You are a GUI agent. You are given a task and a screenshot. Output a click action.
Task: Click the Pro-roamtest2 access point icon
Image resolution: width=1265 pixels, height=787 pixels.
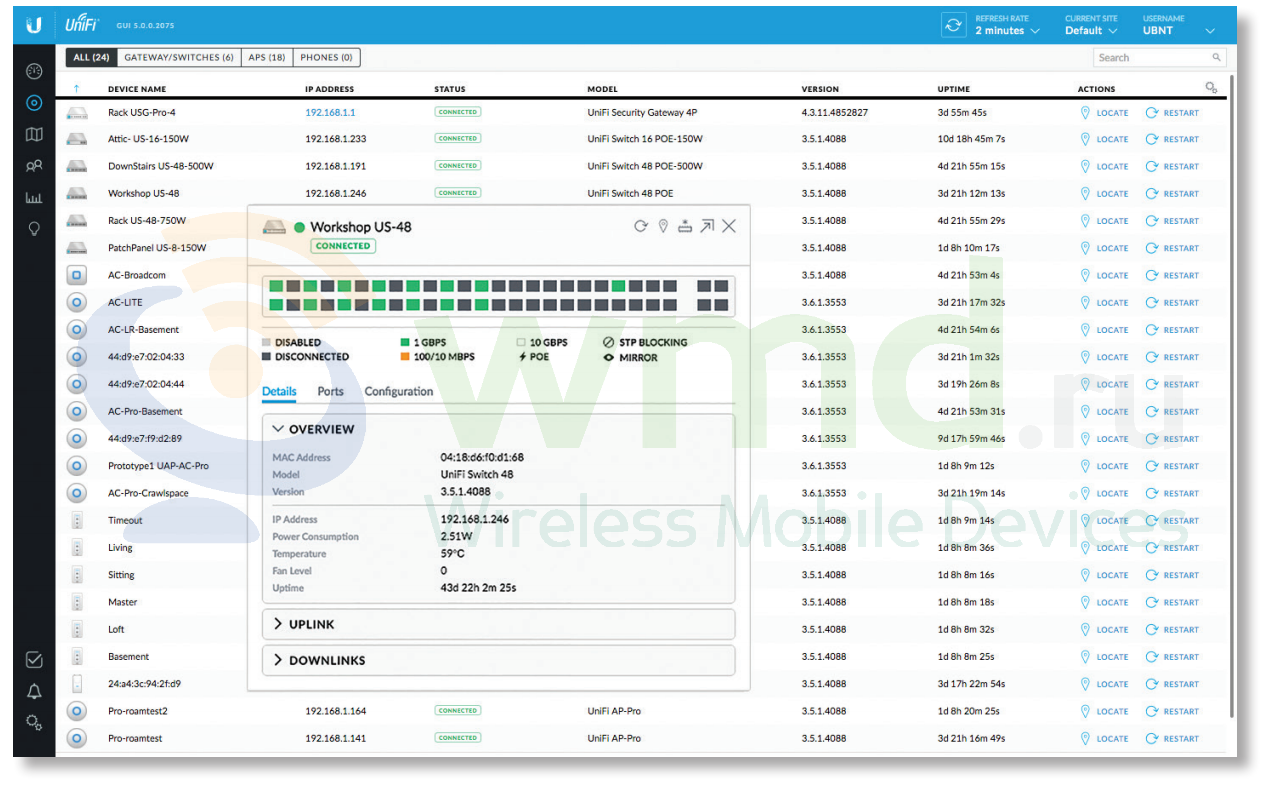click(76, 711)
